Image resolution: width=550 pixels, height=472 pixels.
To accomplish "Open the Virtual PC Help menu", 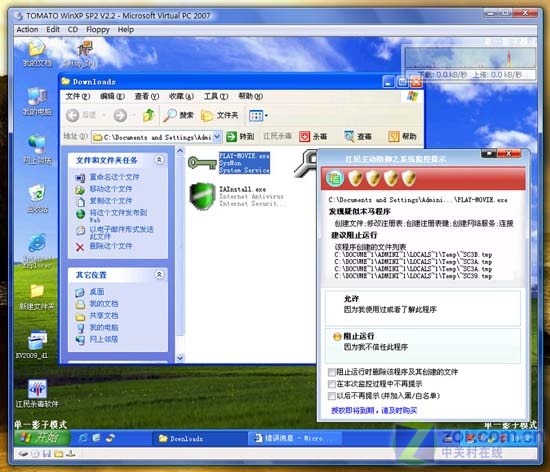I will click(x=126, y=29).
